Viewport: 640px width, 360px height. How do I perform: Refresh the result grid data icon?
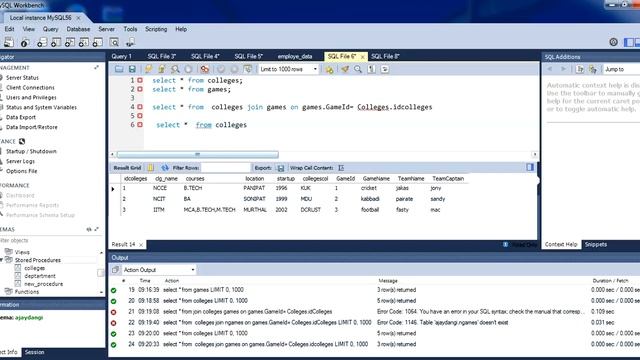(x=165, y=168)
